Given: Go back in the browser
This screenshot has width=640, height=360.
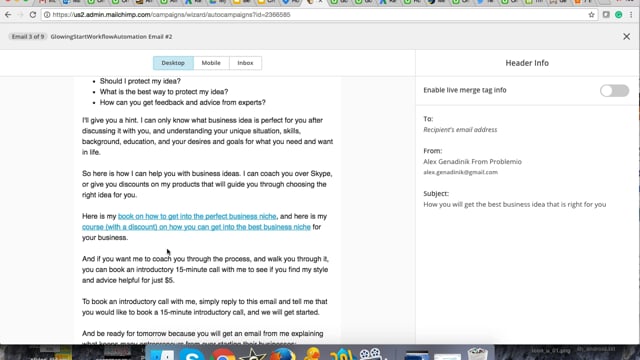Looking at the screenshot, I should point(8,15).
